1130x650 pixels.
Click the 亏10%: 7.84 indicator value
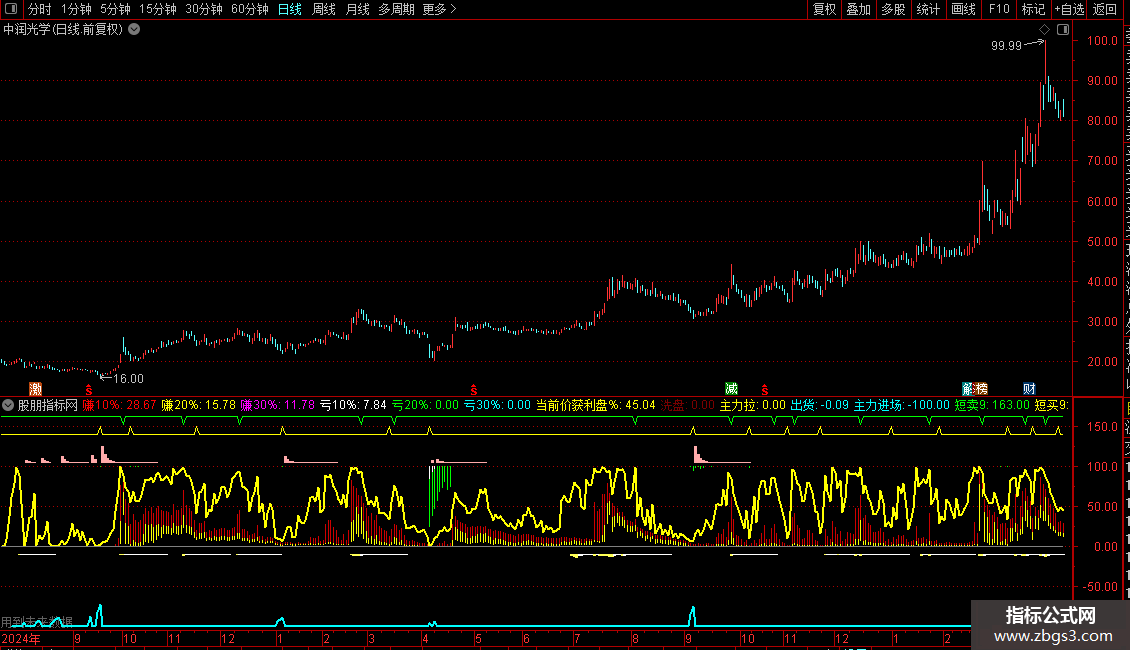click(353, 405)
